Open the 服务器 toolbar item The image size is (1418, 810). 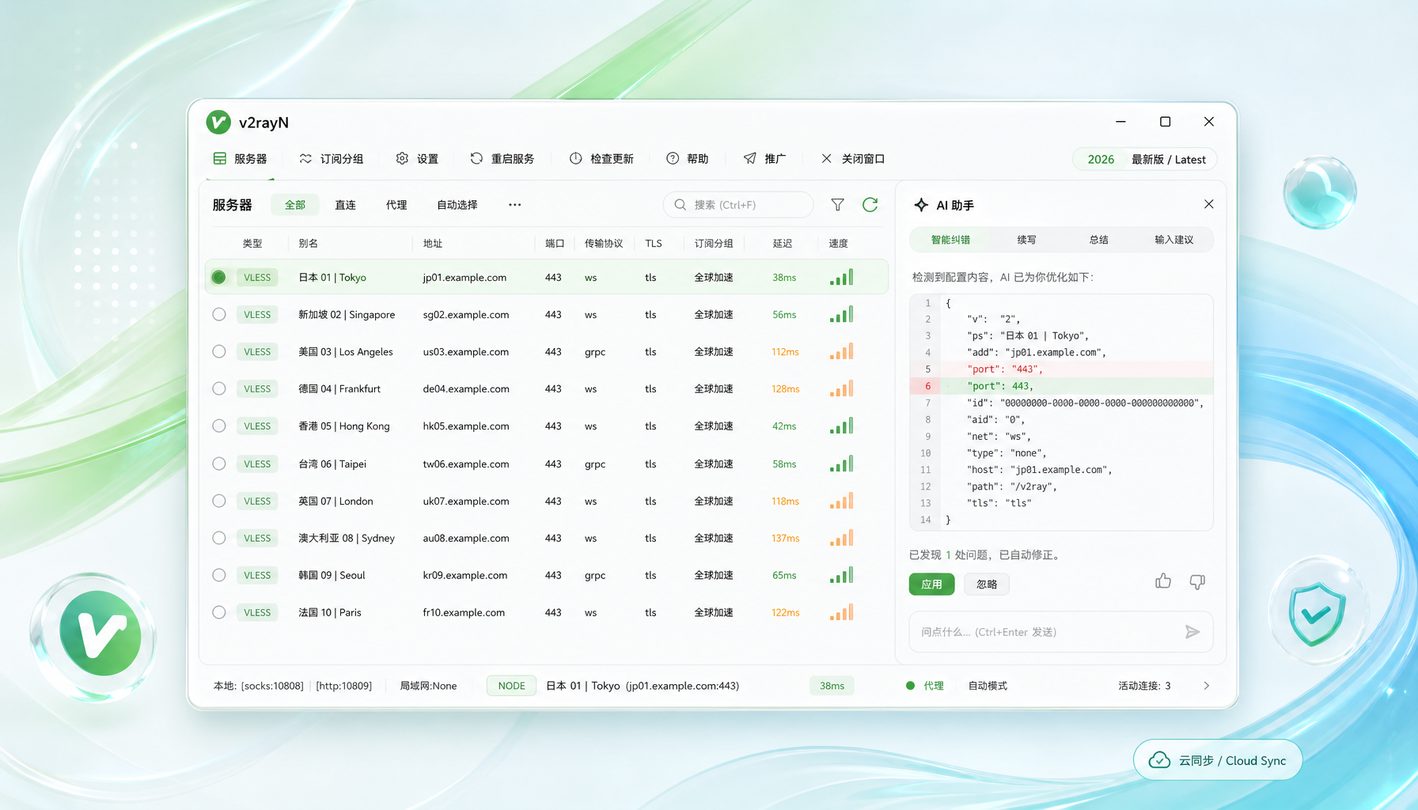(x=240, y=159)
